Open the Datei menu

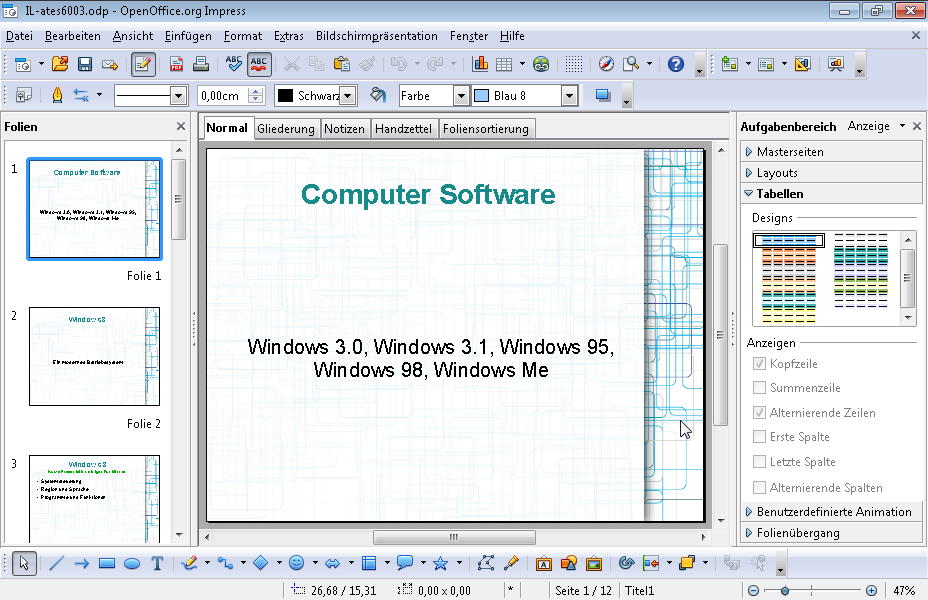19,36
